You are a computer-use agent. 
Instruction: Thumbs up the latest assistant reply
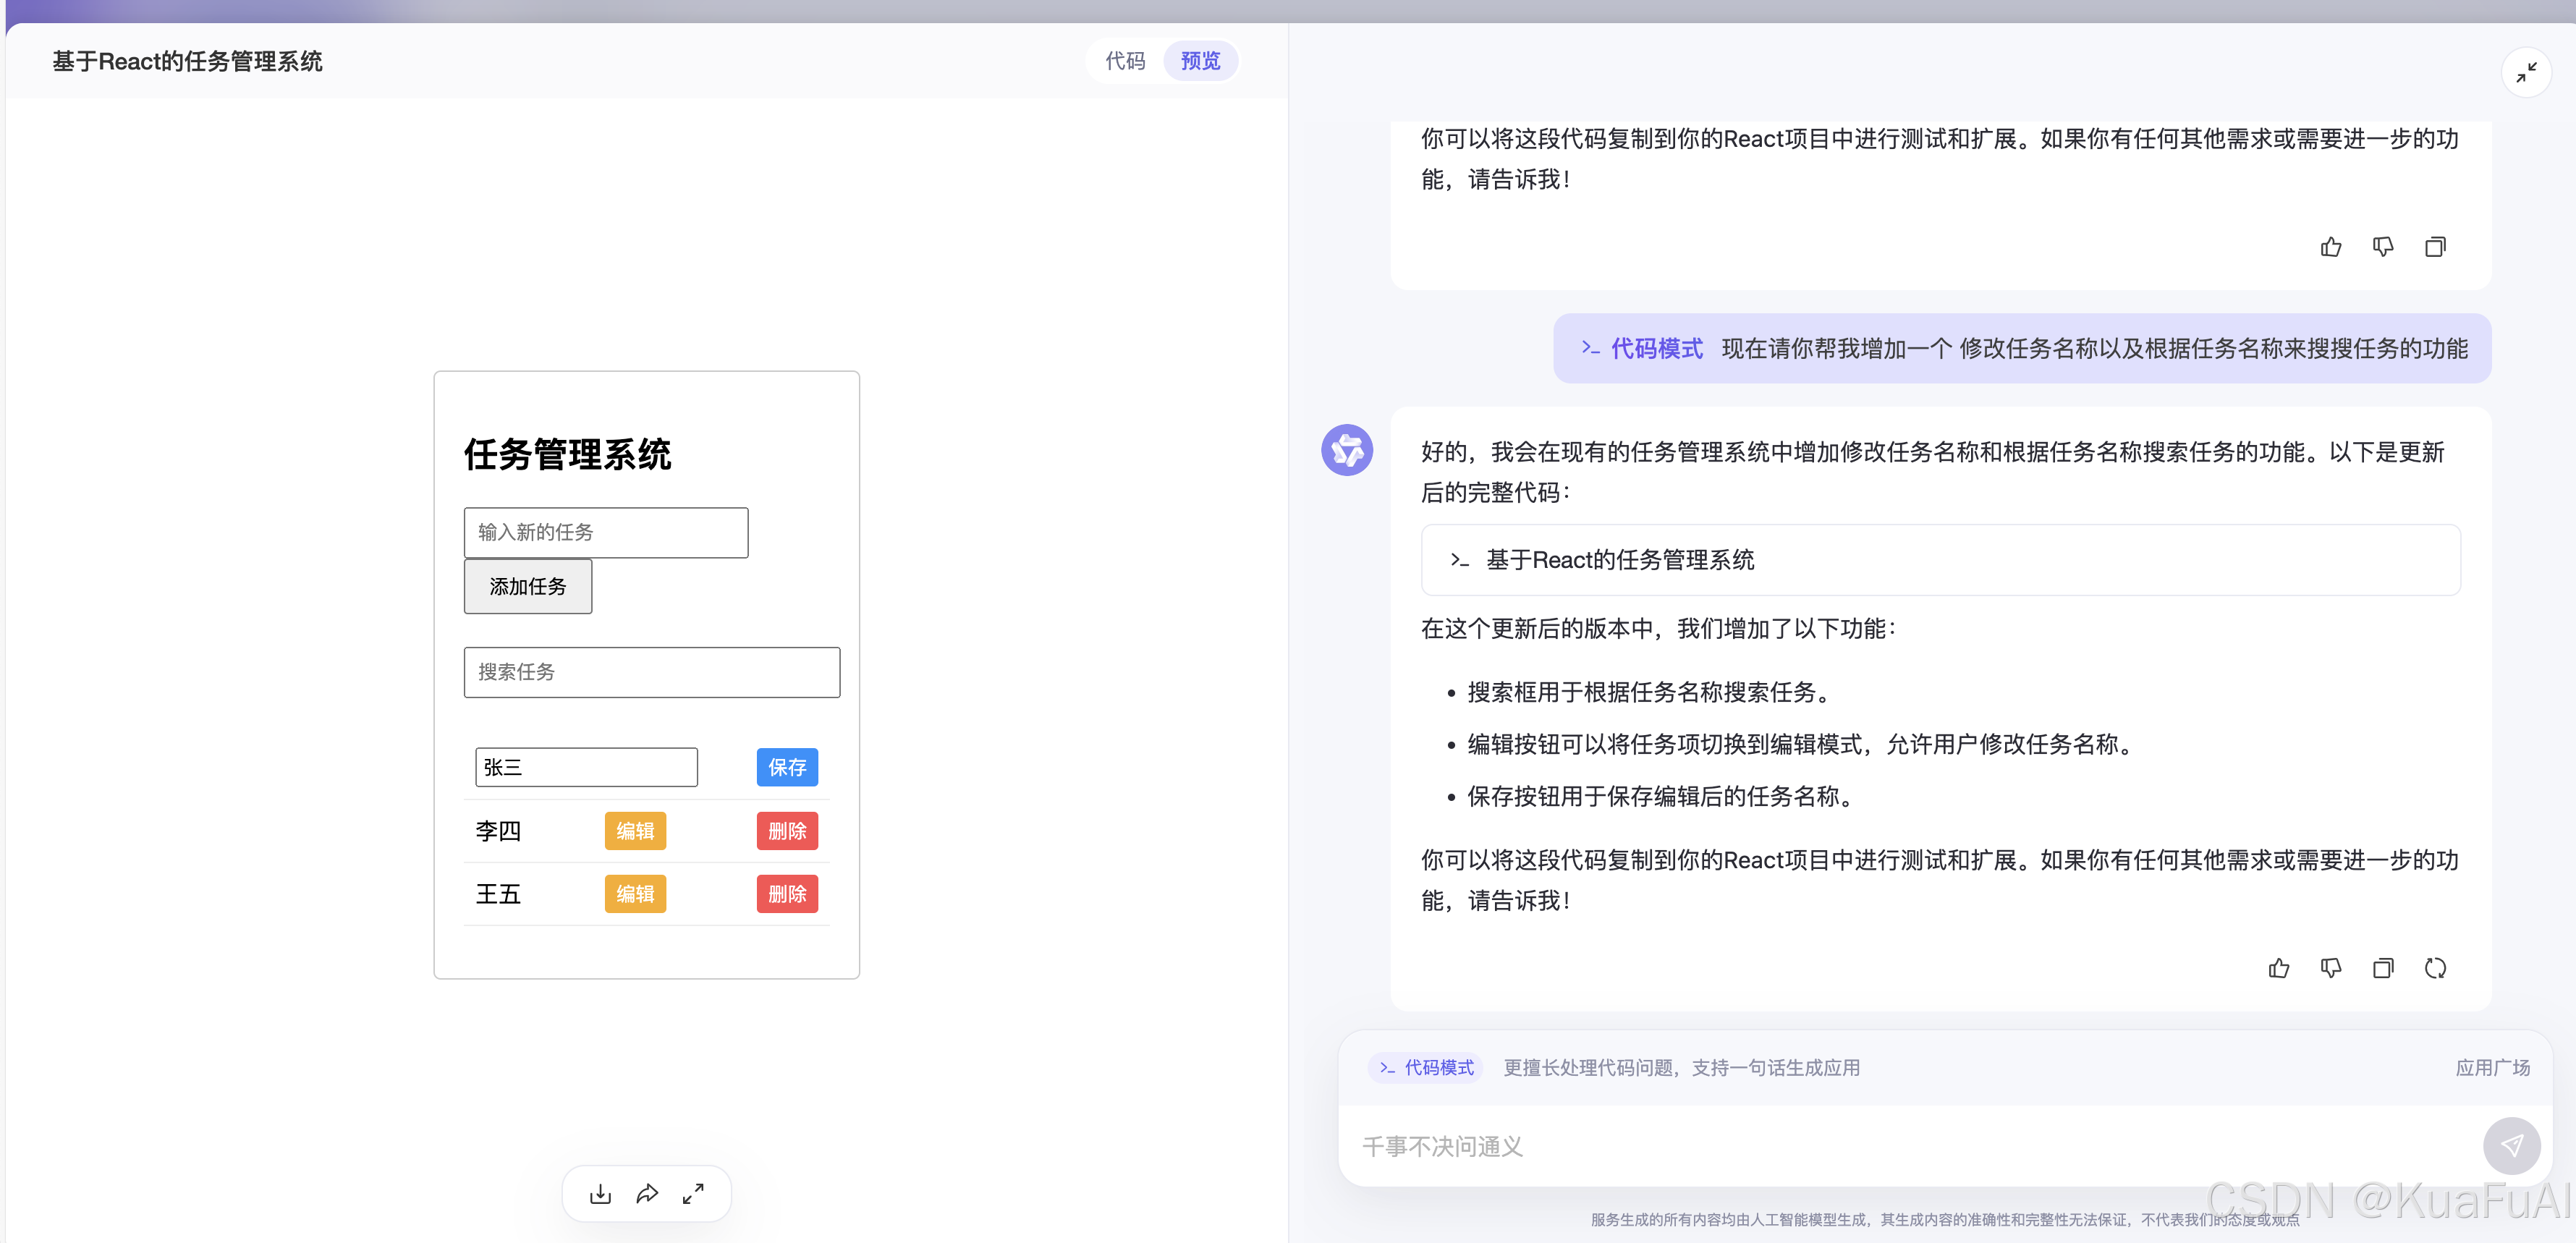[2279, 968]
